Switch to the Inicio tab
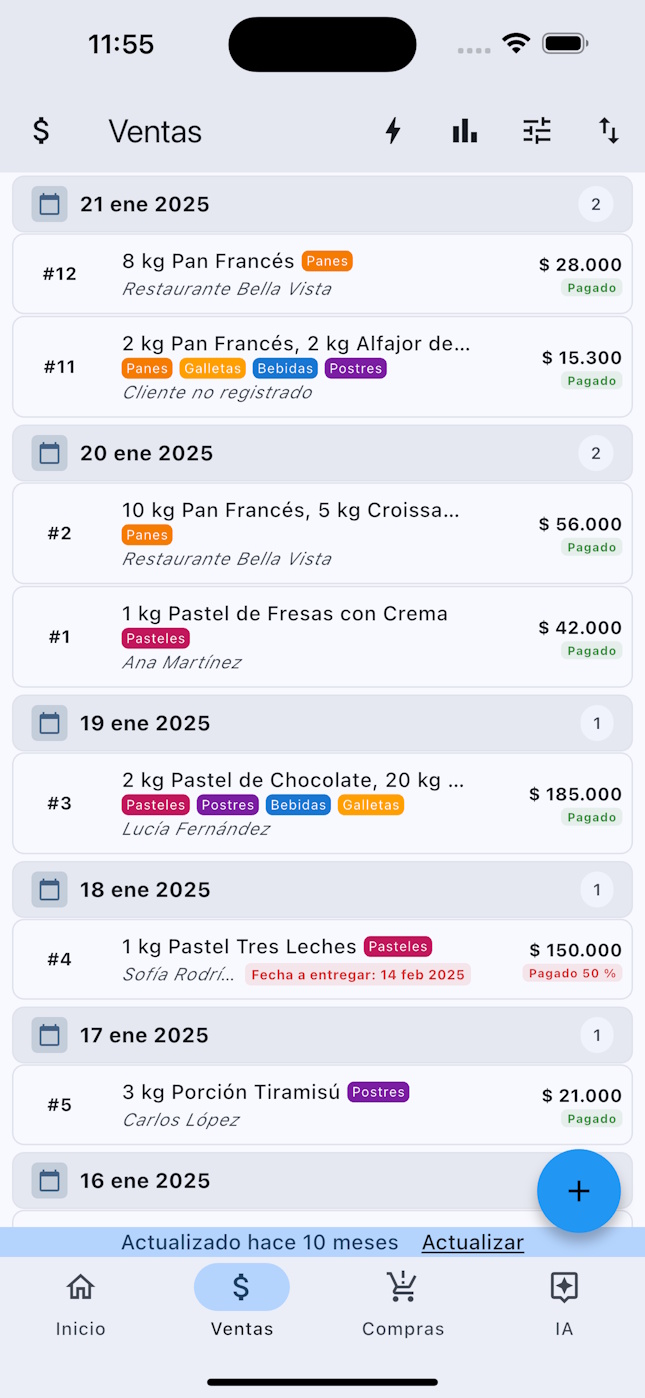Viewport: 645px width, 1398px height. pyautogui.click(x=81, y=1304)
